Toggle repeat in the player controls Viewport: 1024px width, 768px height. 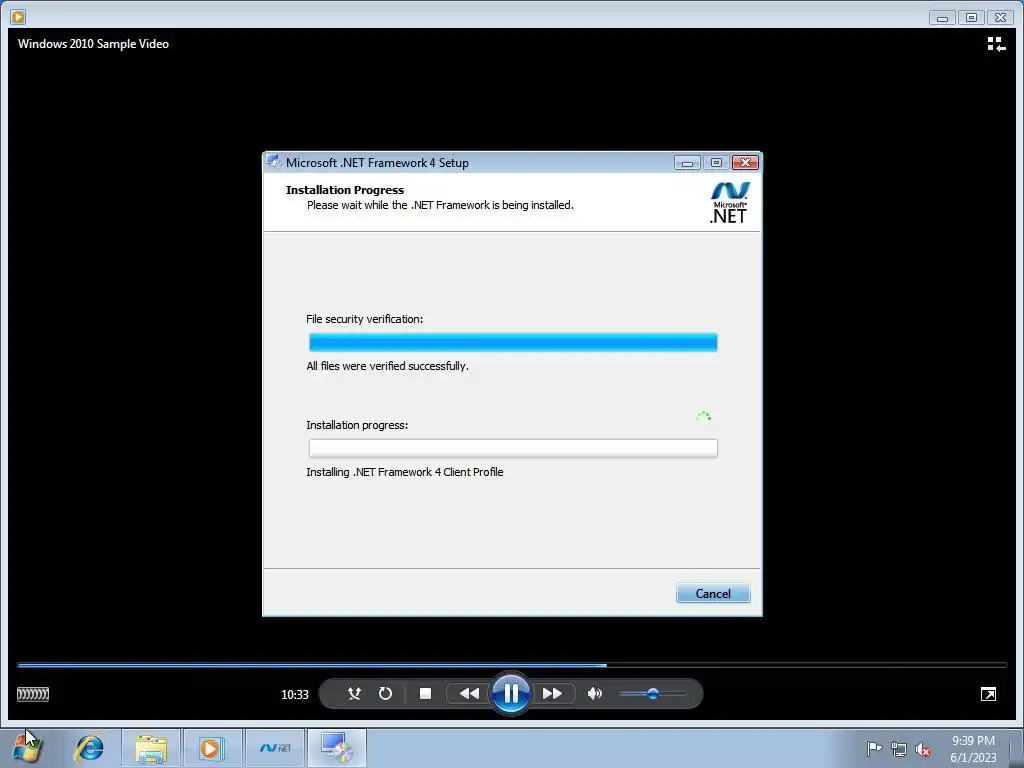[385, 694]
